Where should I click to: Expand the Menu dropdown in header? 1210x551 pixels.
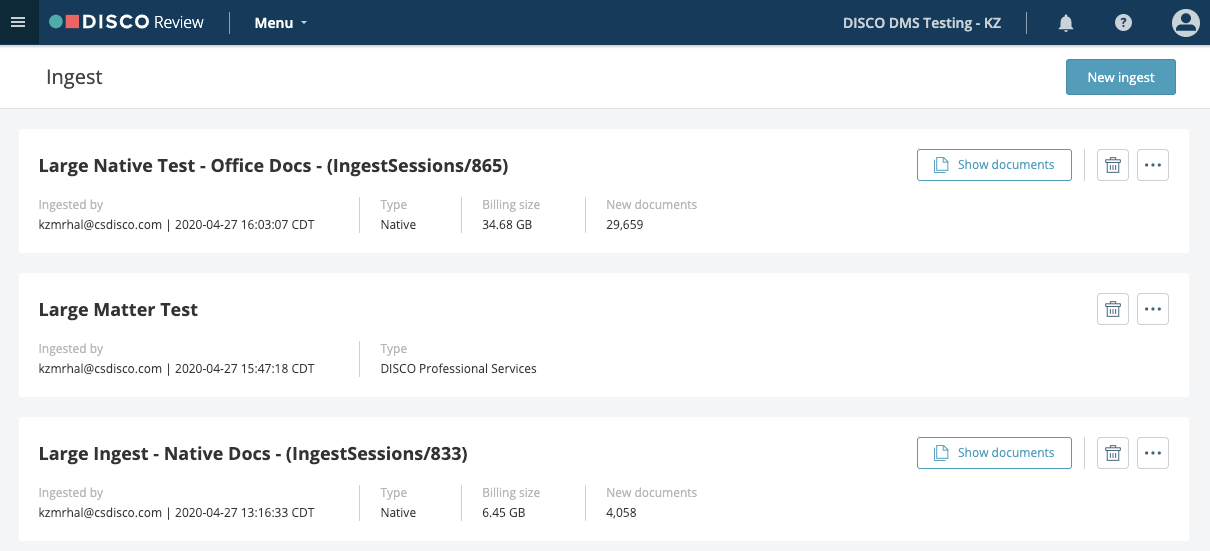pos(281,22)
